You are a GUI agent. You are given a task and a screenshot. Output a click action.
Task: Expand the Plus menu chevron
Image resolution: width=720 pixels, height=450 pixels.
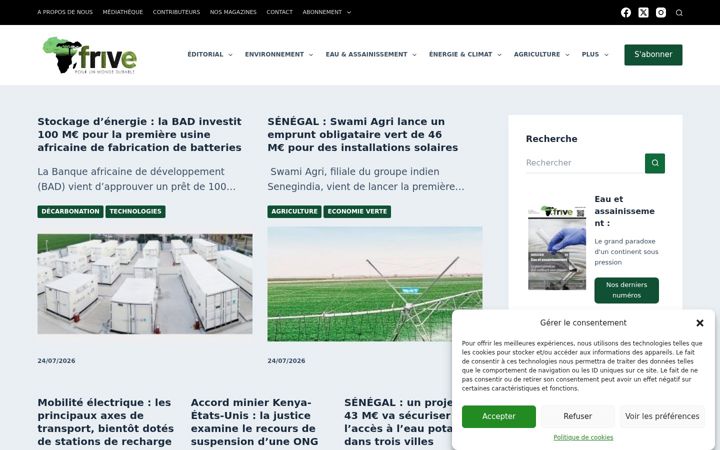pyautogui.click(x=606, y=55)
